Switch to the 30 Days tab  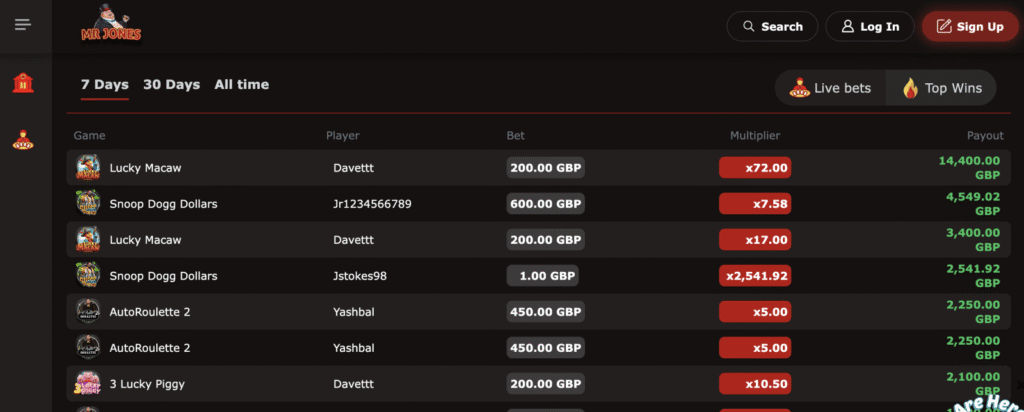click(172, 85)
